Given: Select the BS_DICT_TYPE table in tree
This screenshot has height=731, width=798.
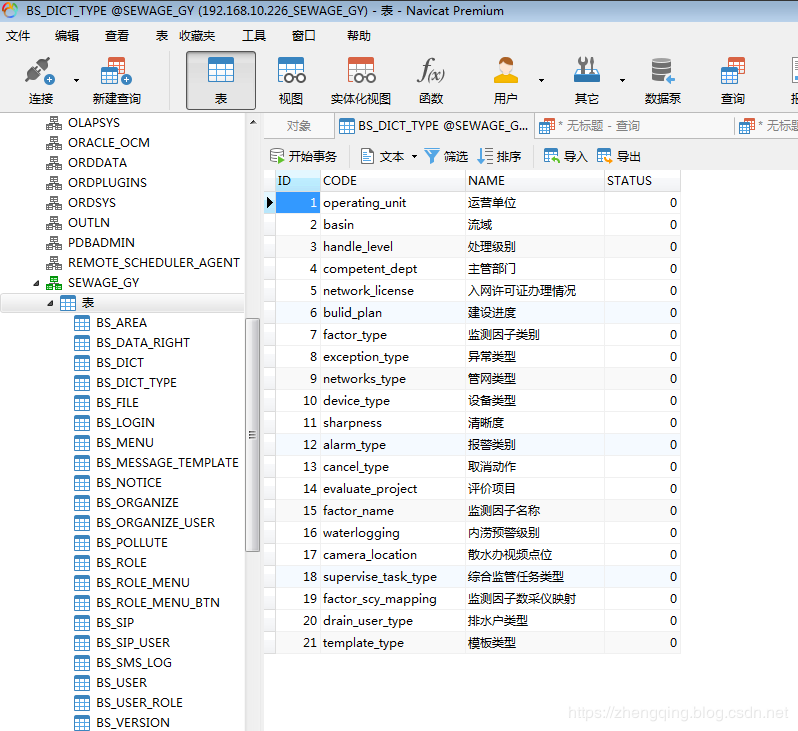Looking at the screenshot, I should [136, 382].
